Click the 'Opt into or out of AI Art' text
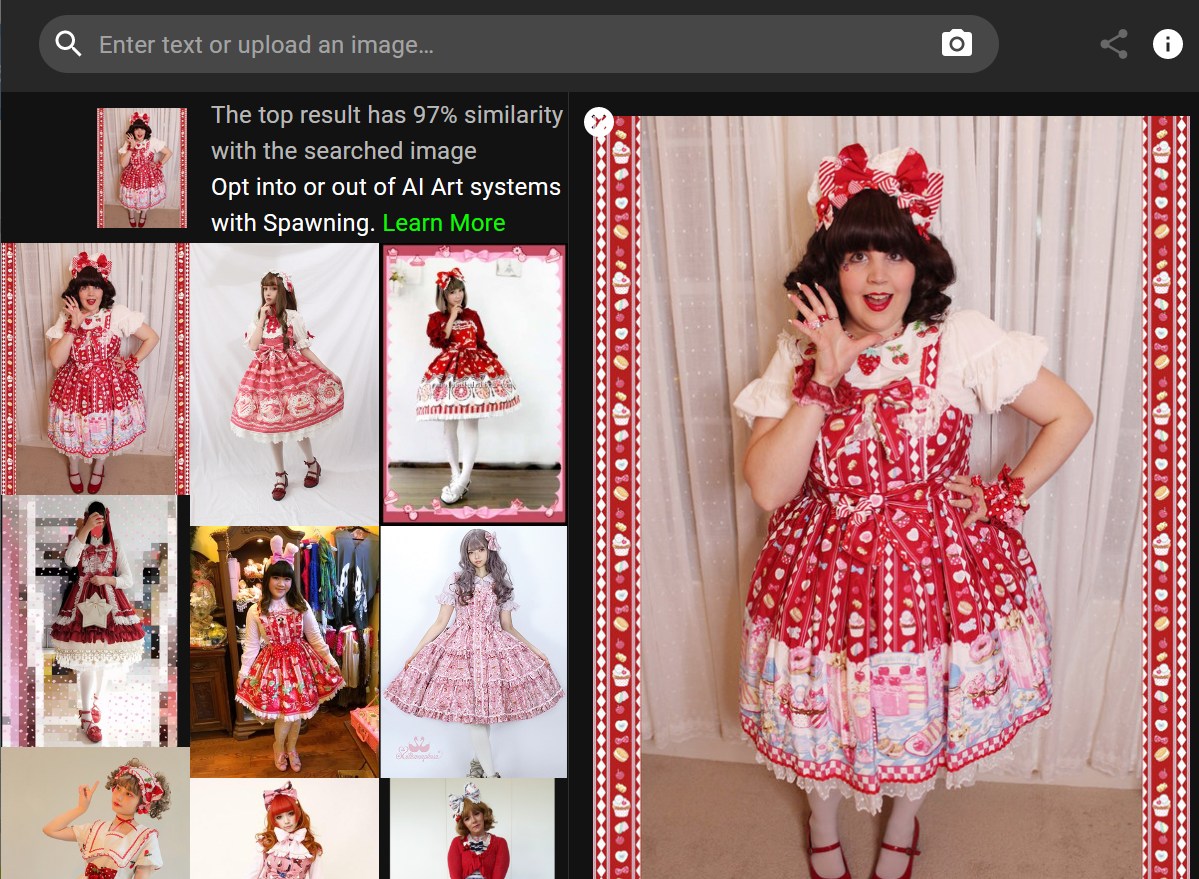1199x879 pixels. tap(385, 187)
